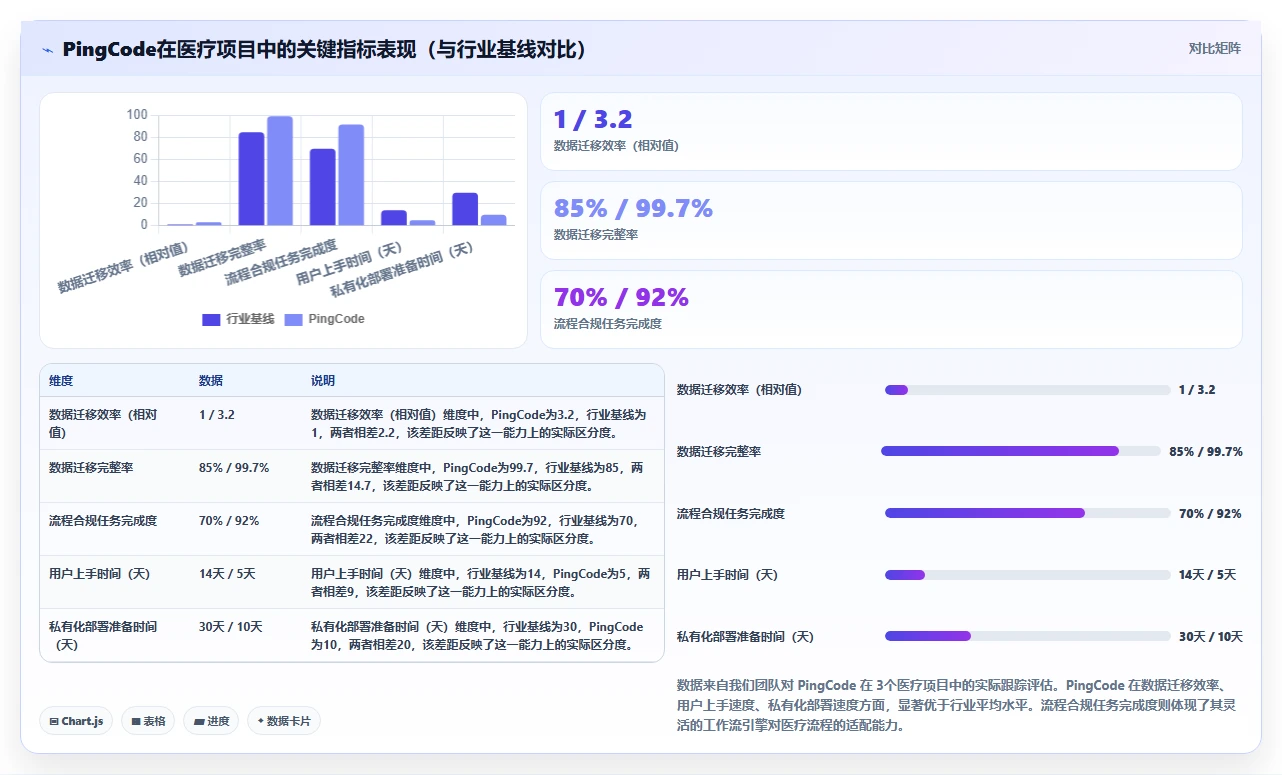Screen dimensions: 1282x775
Task: Click the 行业基线 bar for 用户上手时间
Action: pos(394,218)
